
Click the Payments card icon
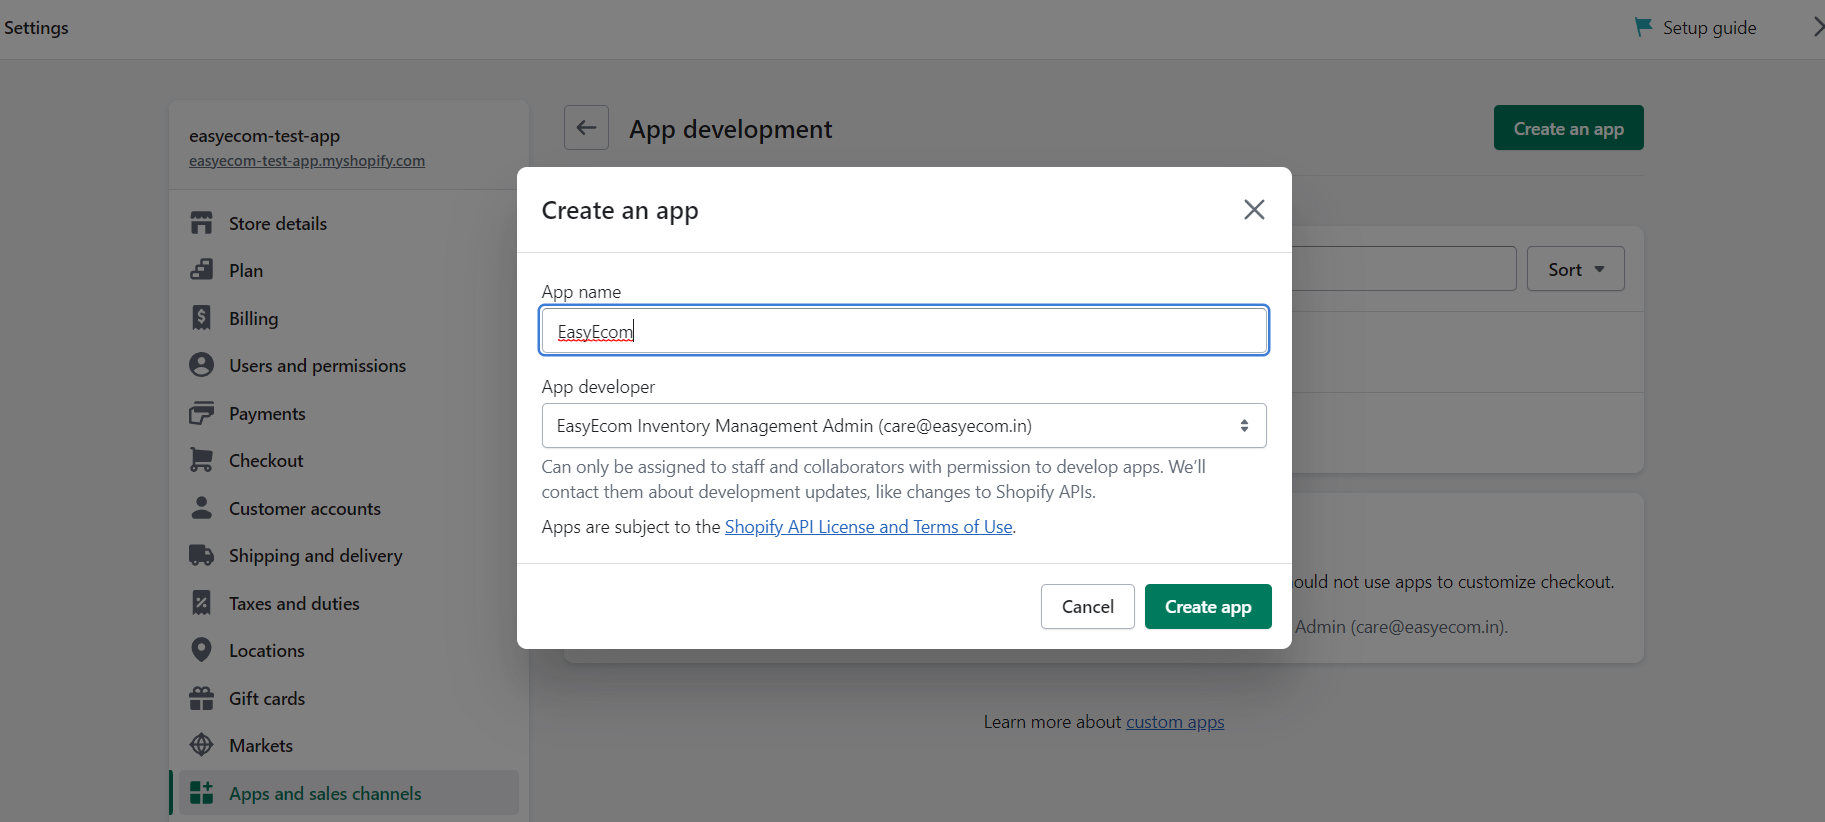coord(201,413)
